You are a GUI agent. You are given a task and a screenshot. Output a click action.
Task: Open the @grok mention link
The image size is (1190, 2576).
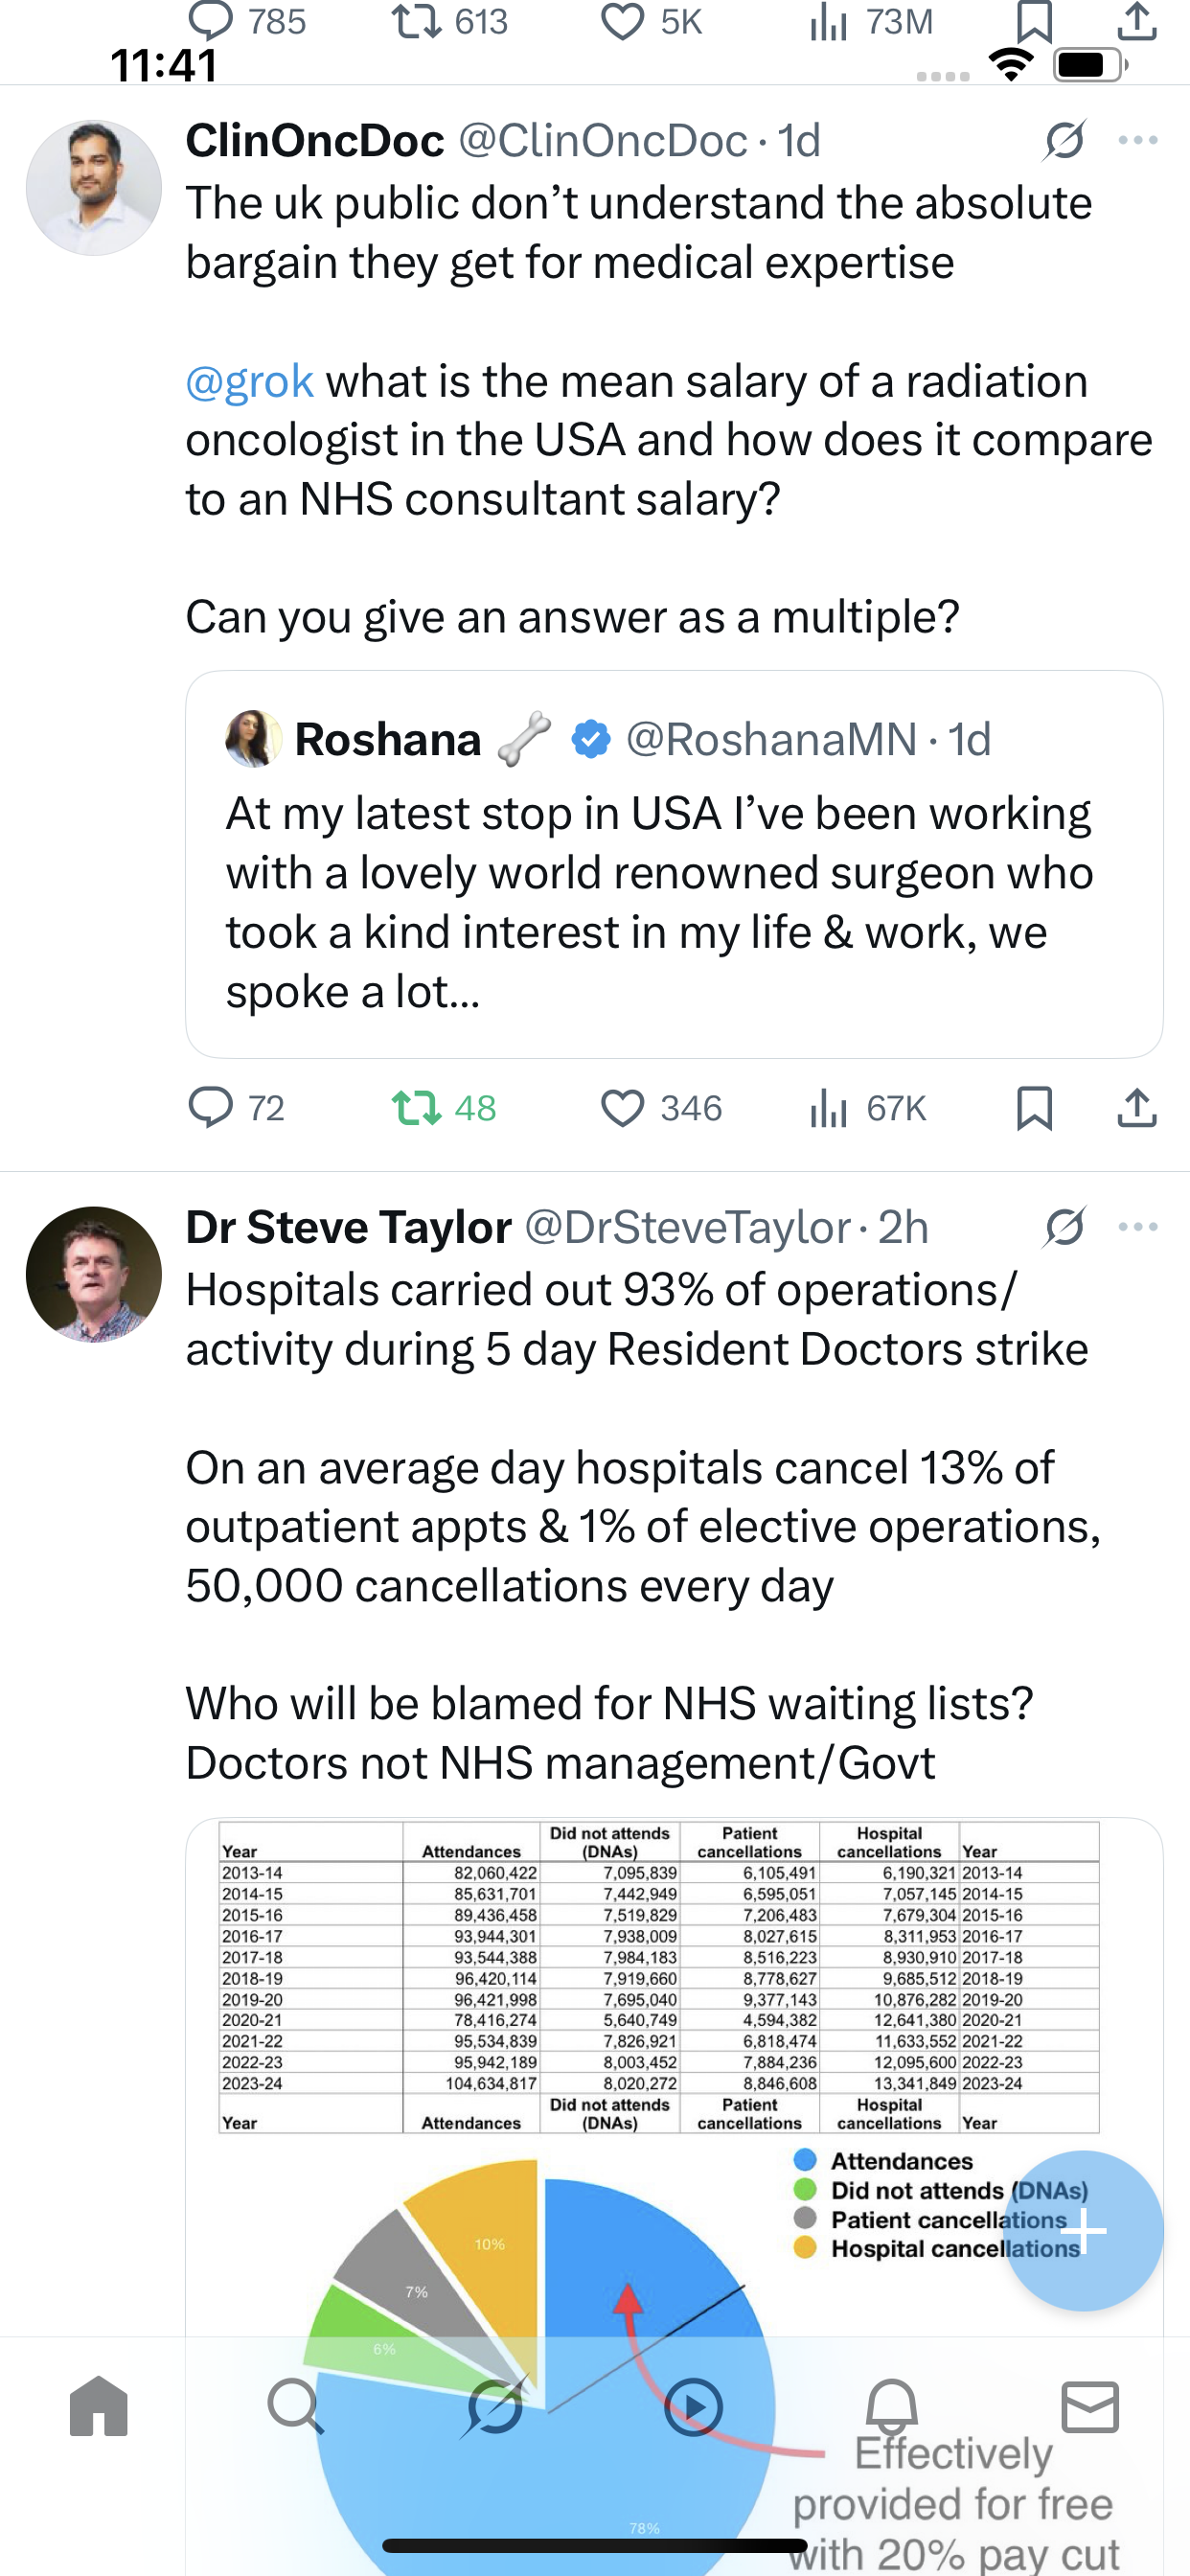[249, 382]
